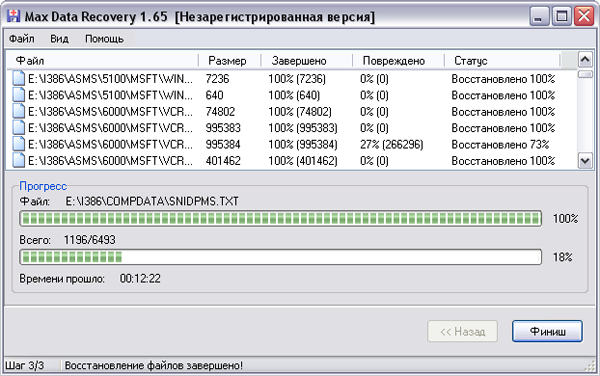Sort by the Файл column header
The height and width of the screenshot is (376, 600).
pos(103,60)
